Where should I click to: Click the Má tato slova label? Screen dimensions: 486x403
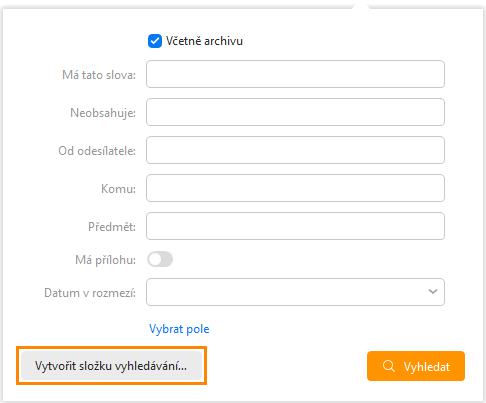(x=99, y=75)
